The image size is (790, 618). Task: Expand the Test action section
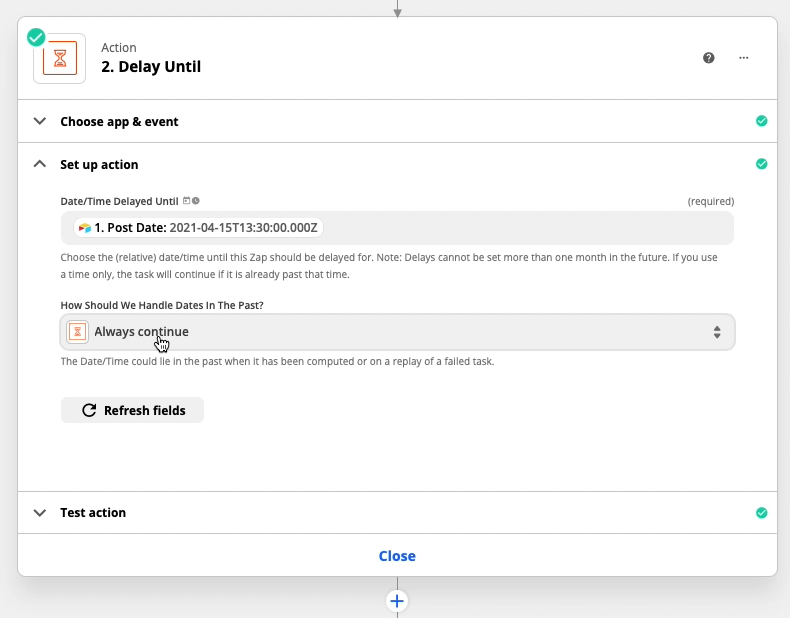point(398,513)
